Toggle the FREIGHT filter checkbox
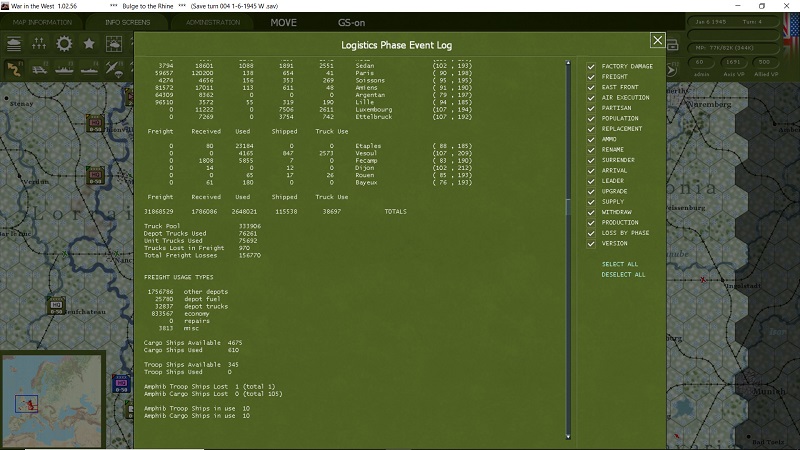 [591, 77]
